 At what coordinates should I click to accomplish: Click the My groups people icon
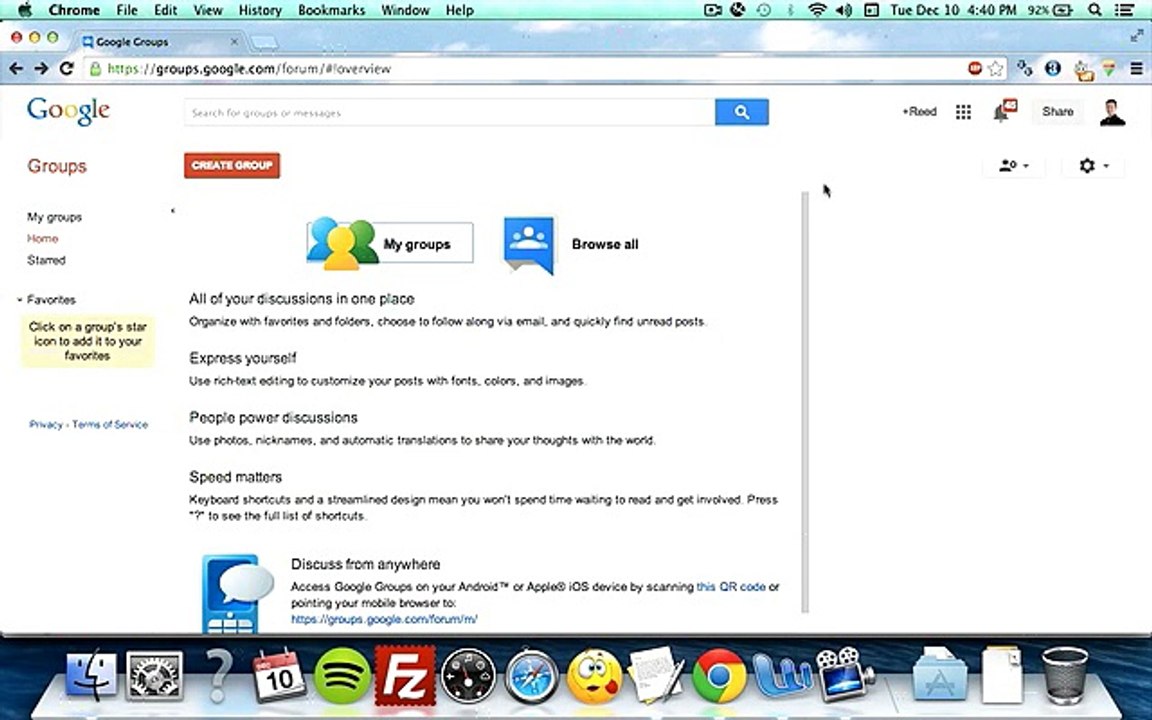[x=342, y=243]
